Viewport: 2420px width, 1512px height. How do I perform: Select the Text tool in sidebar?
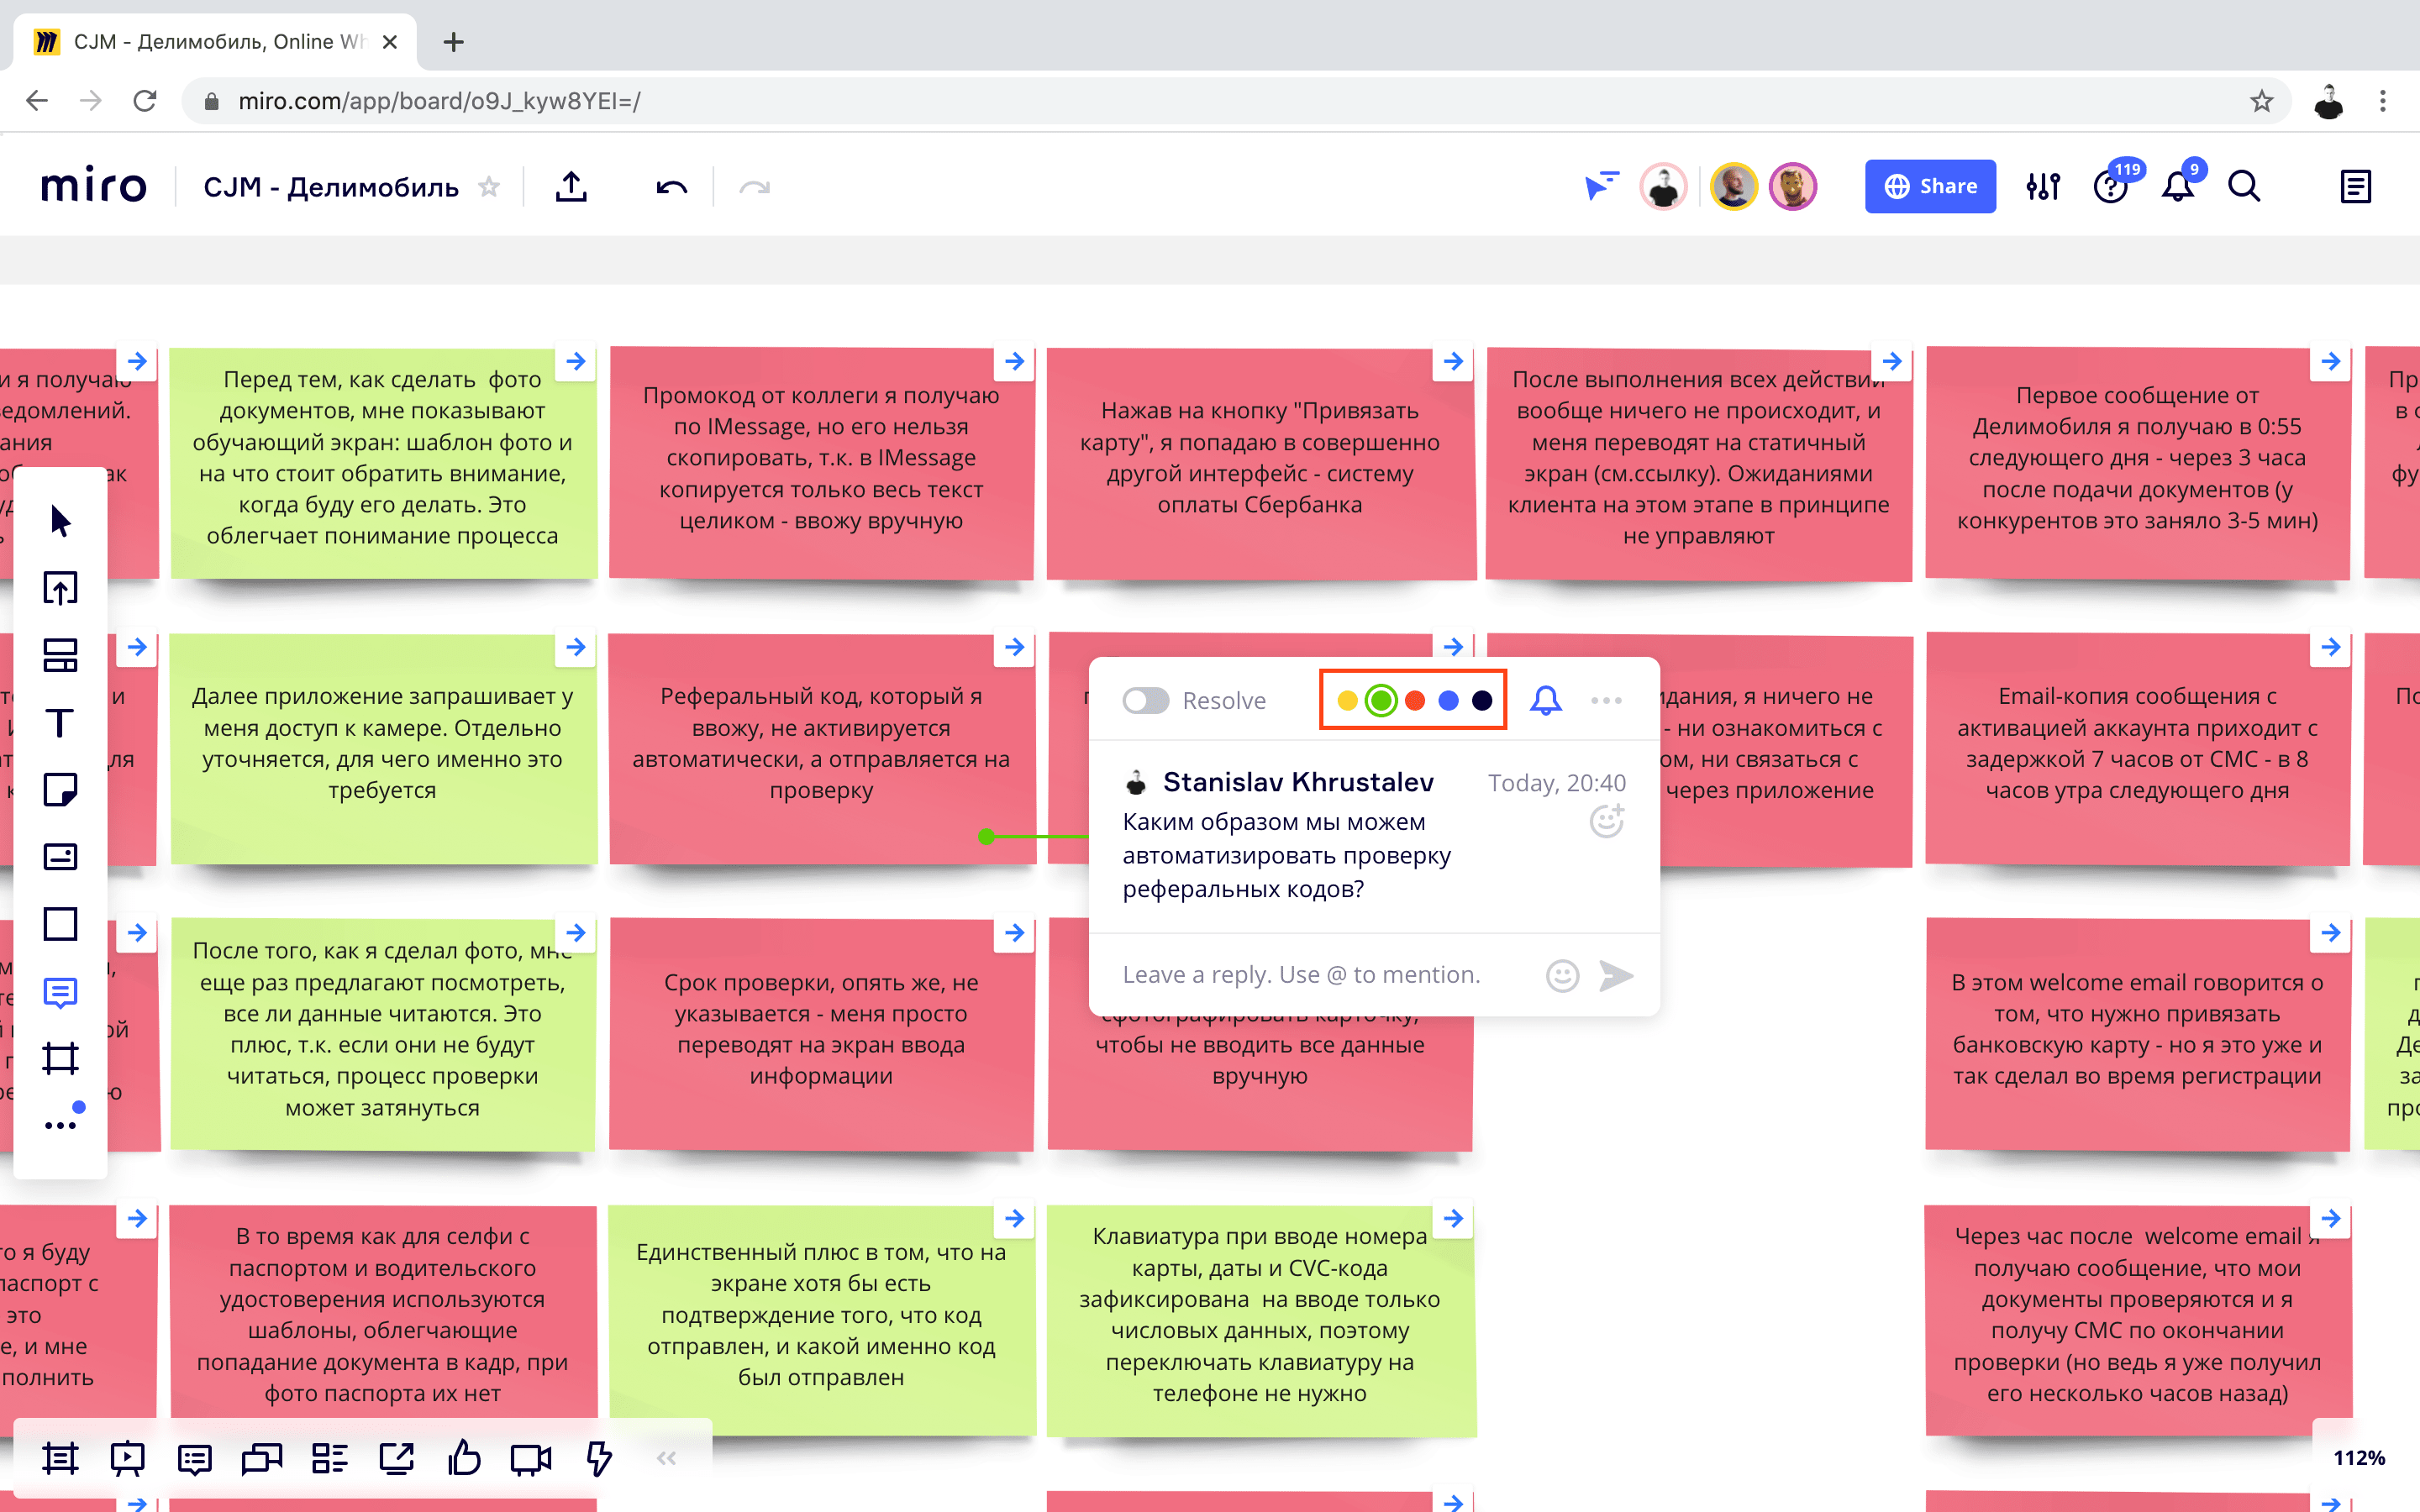60,722
